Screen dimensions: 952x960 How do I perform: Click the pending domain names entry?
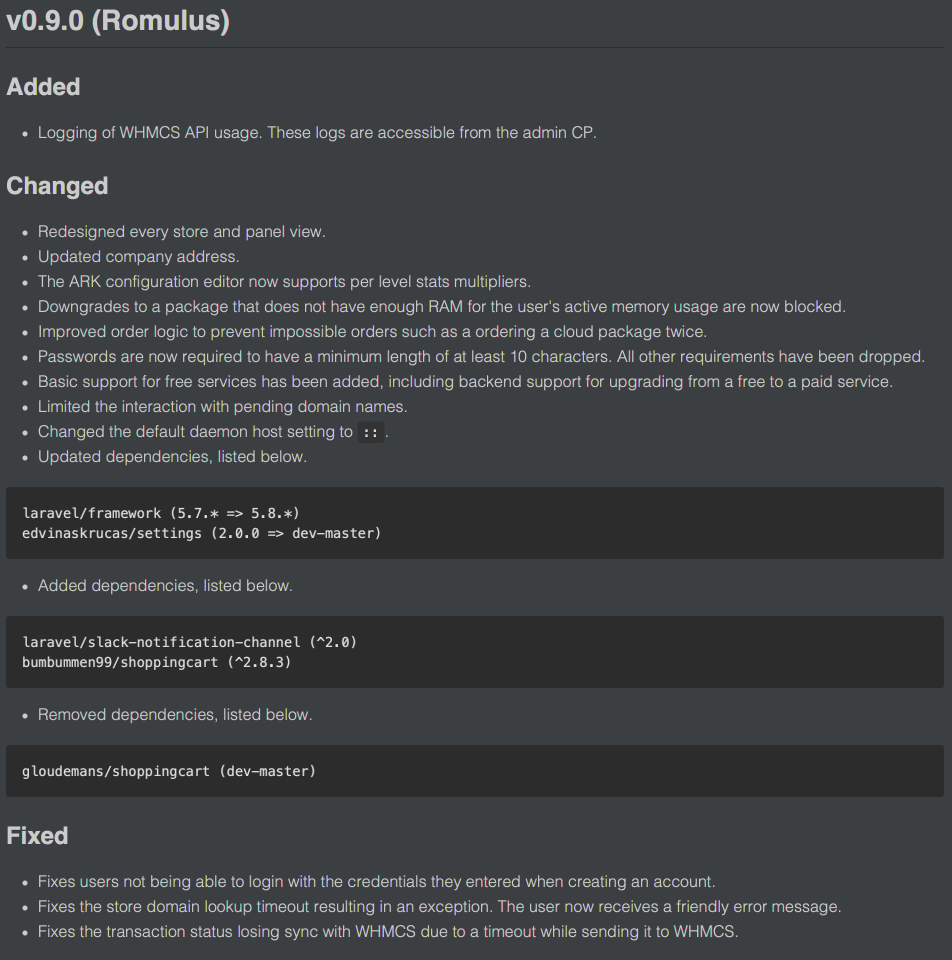(222, 407)
